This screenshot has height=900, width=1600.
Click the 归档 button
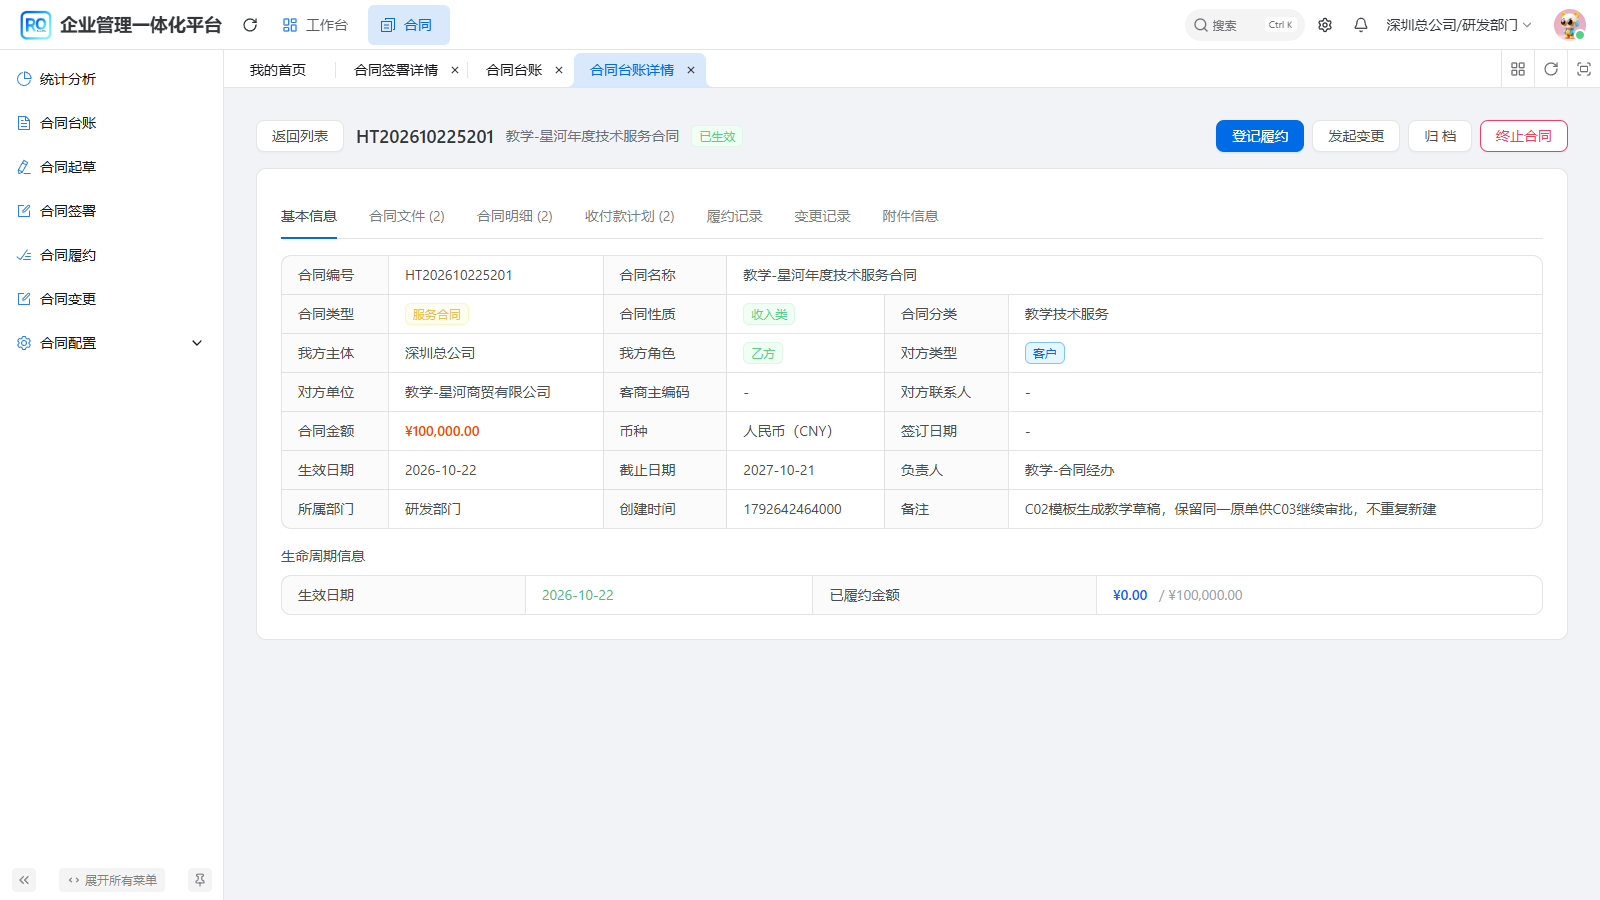(x=1440, y=136)
